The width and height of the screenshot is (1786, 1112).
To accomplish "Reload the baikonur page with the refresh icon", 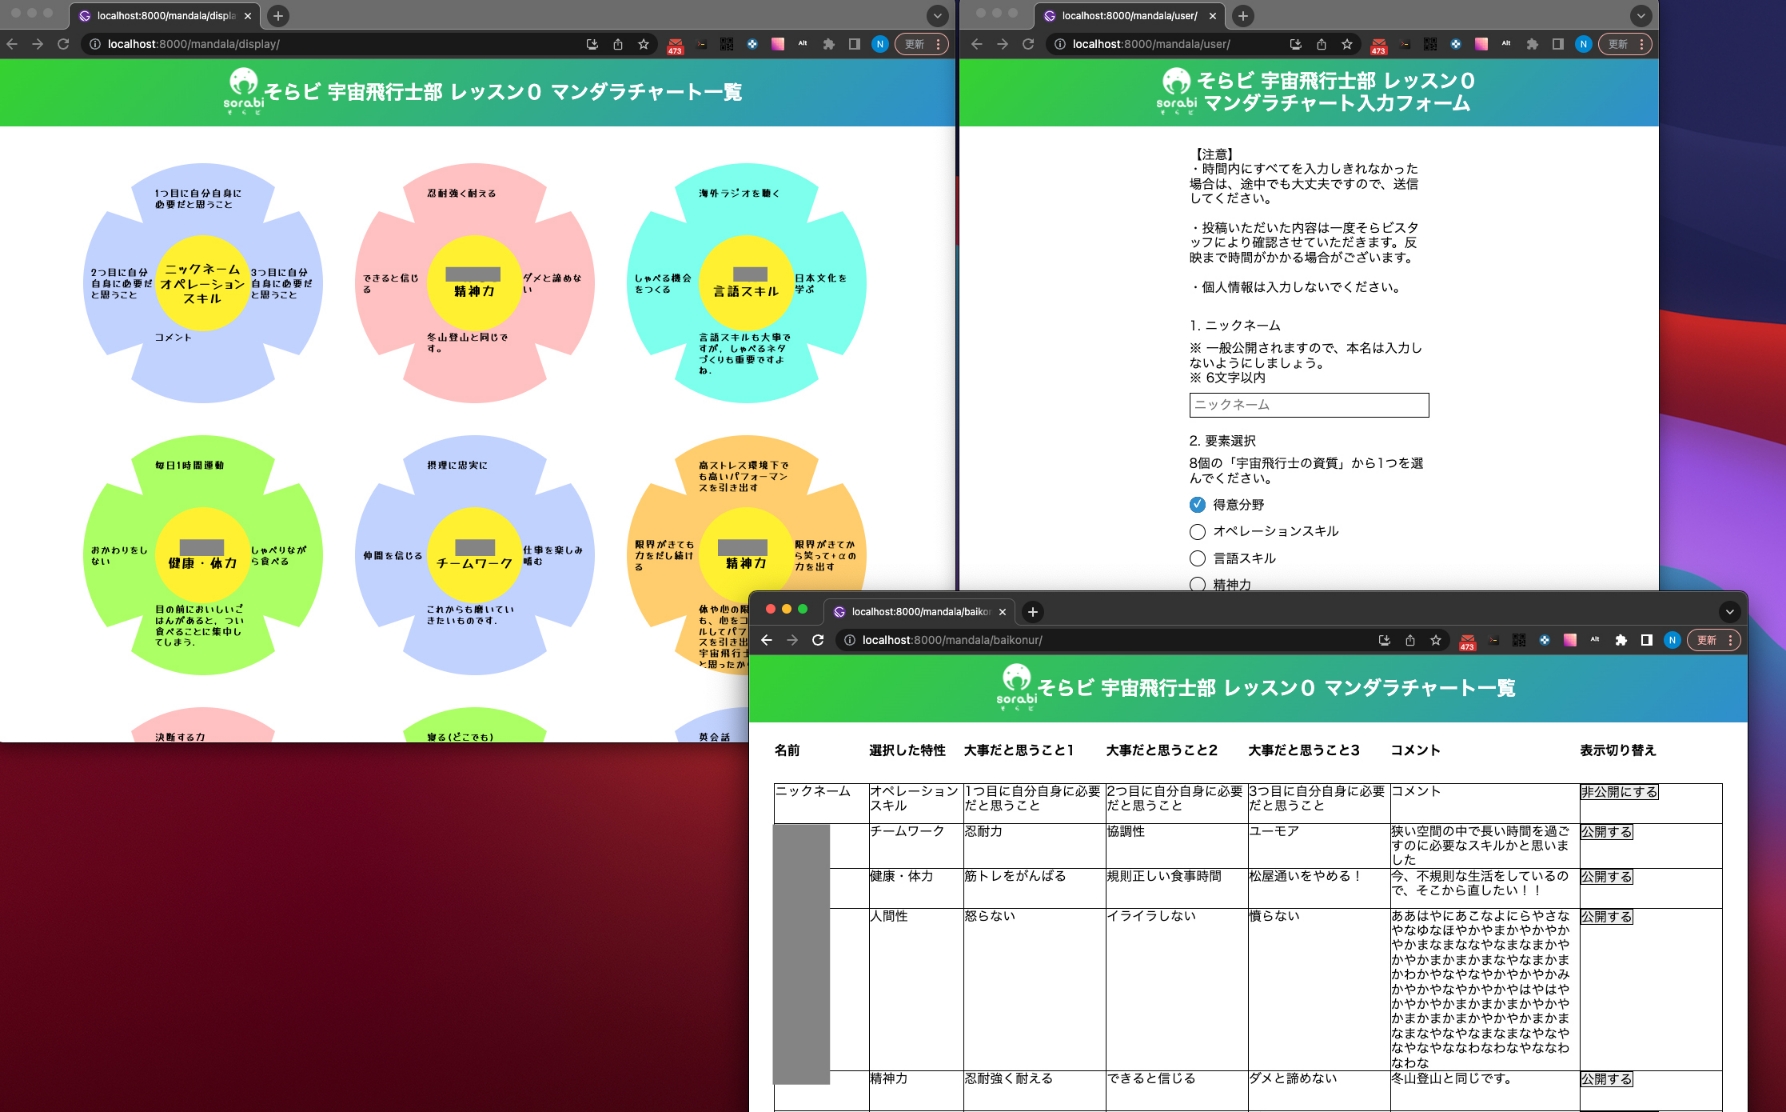I will pos(818,640).
